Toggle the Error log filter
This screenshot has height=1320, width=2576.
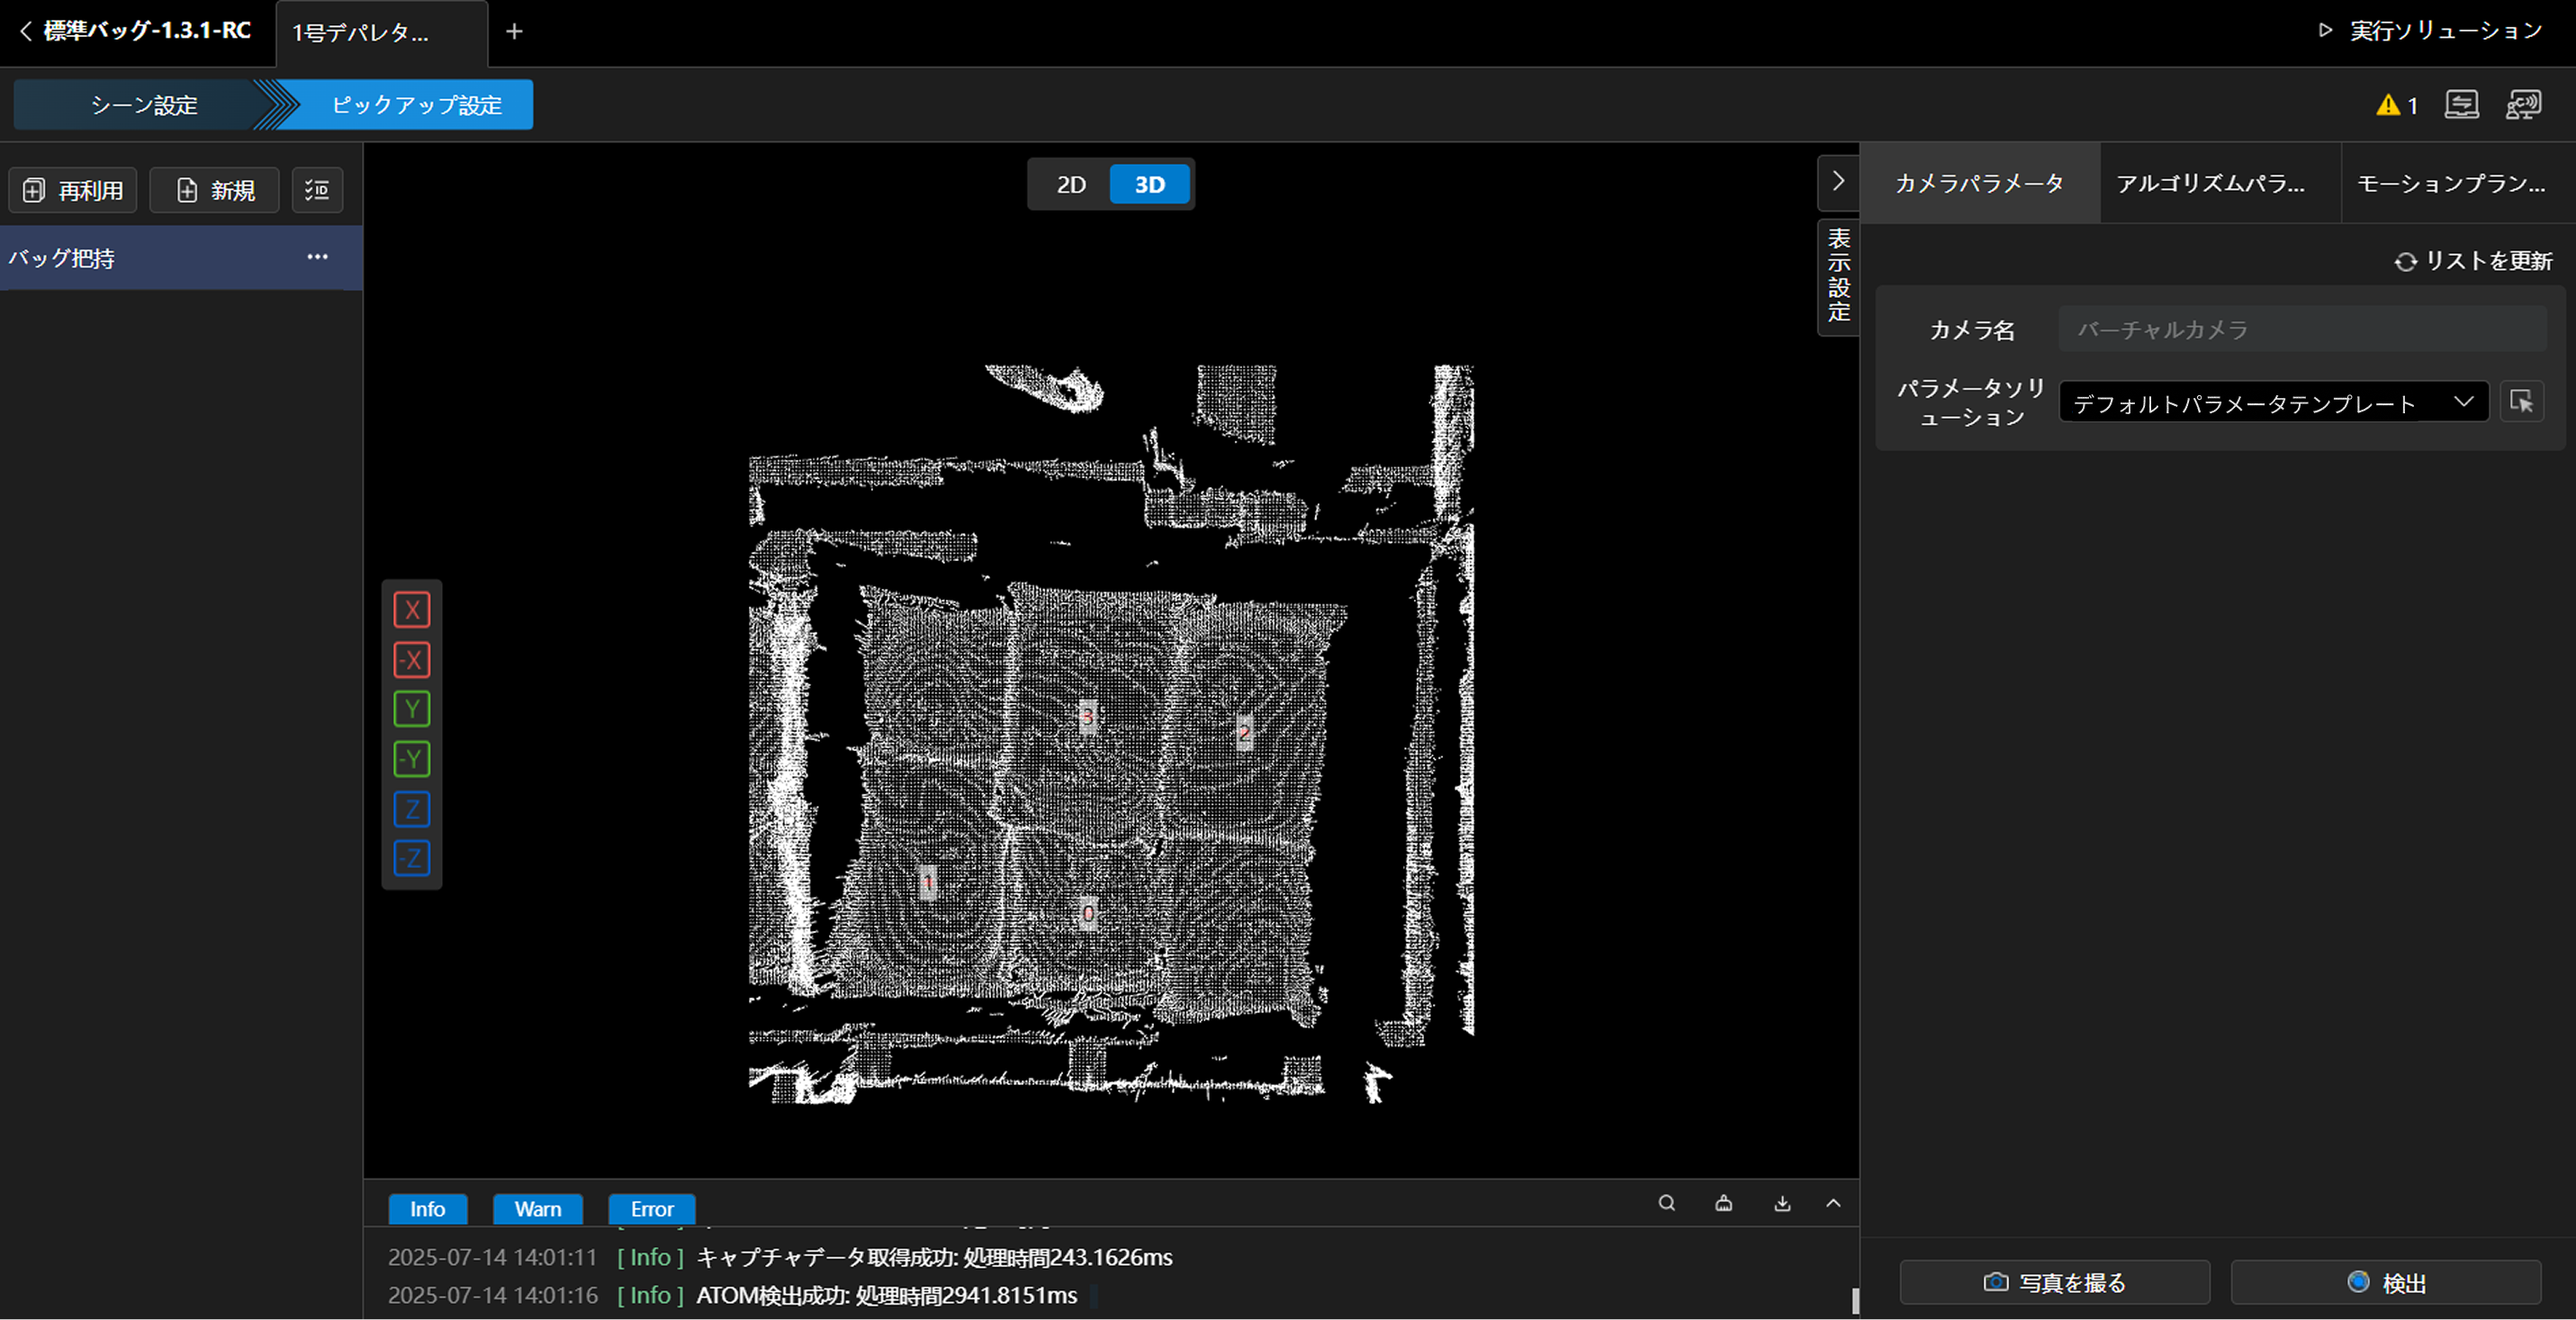point(652,1209)
